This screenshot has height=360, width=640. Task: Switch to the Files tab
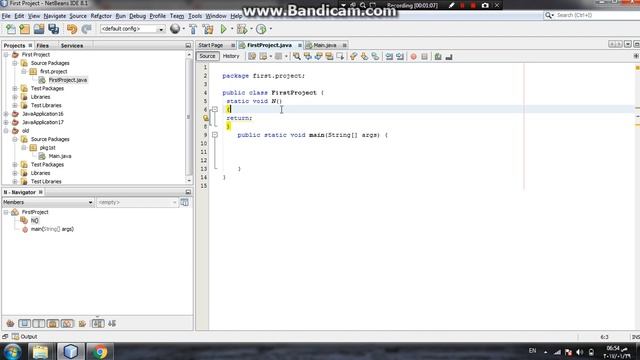pos(42,46)
